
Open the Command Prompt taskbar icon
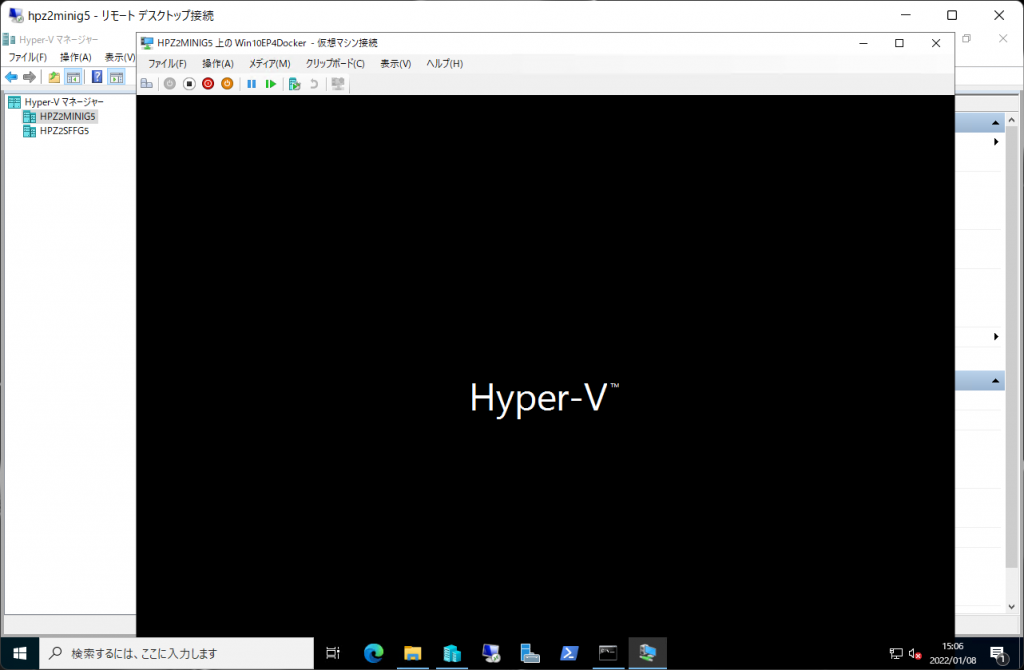608,653
